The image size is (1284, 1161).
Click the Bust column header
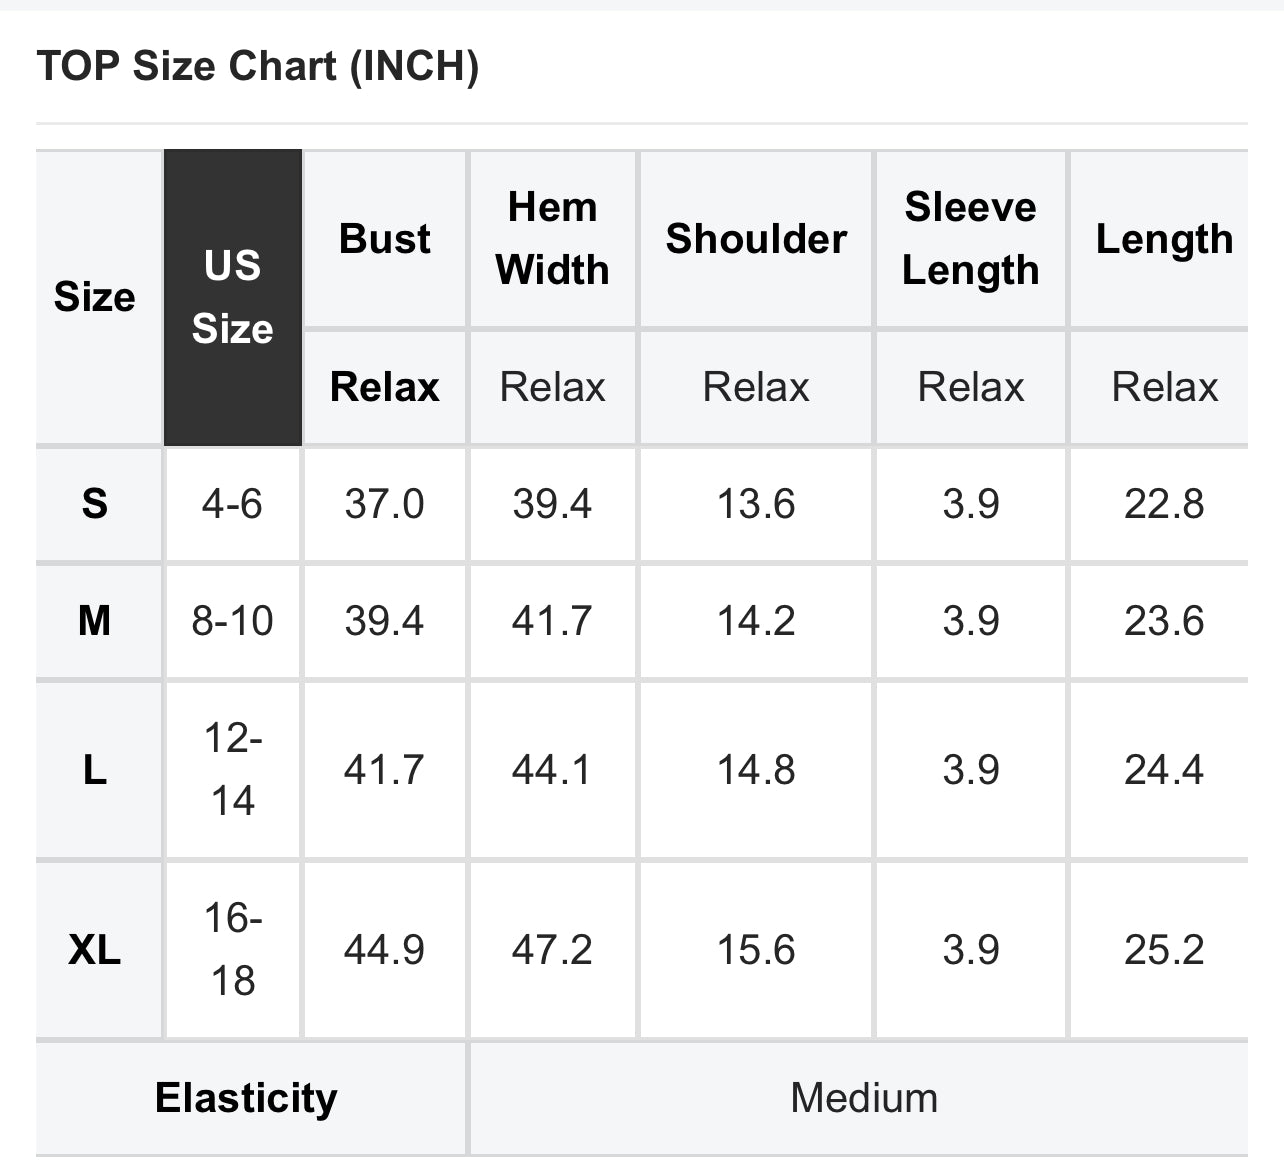[x=385, y=239]
